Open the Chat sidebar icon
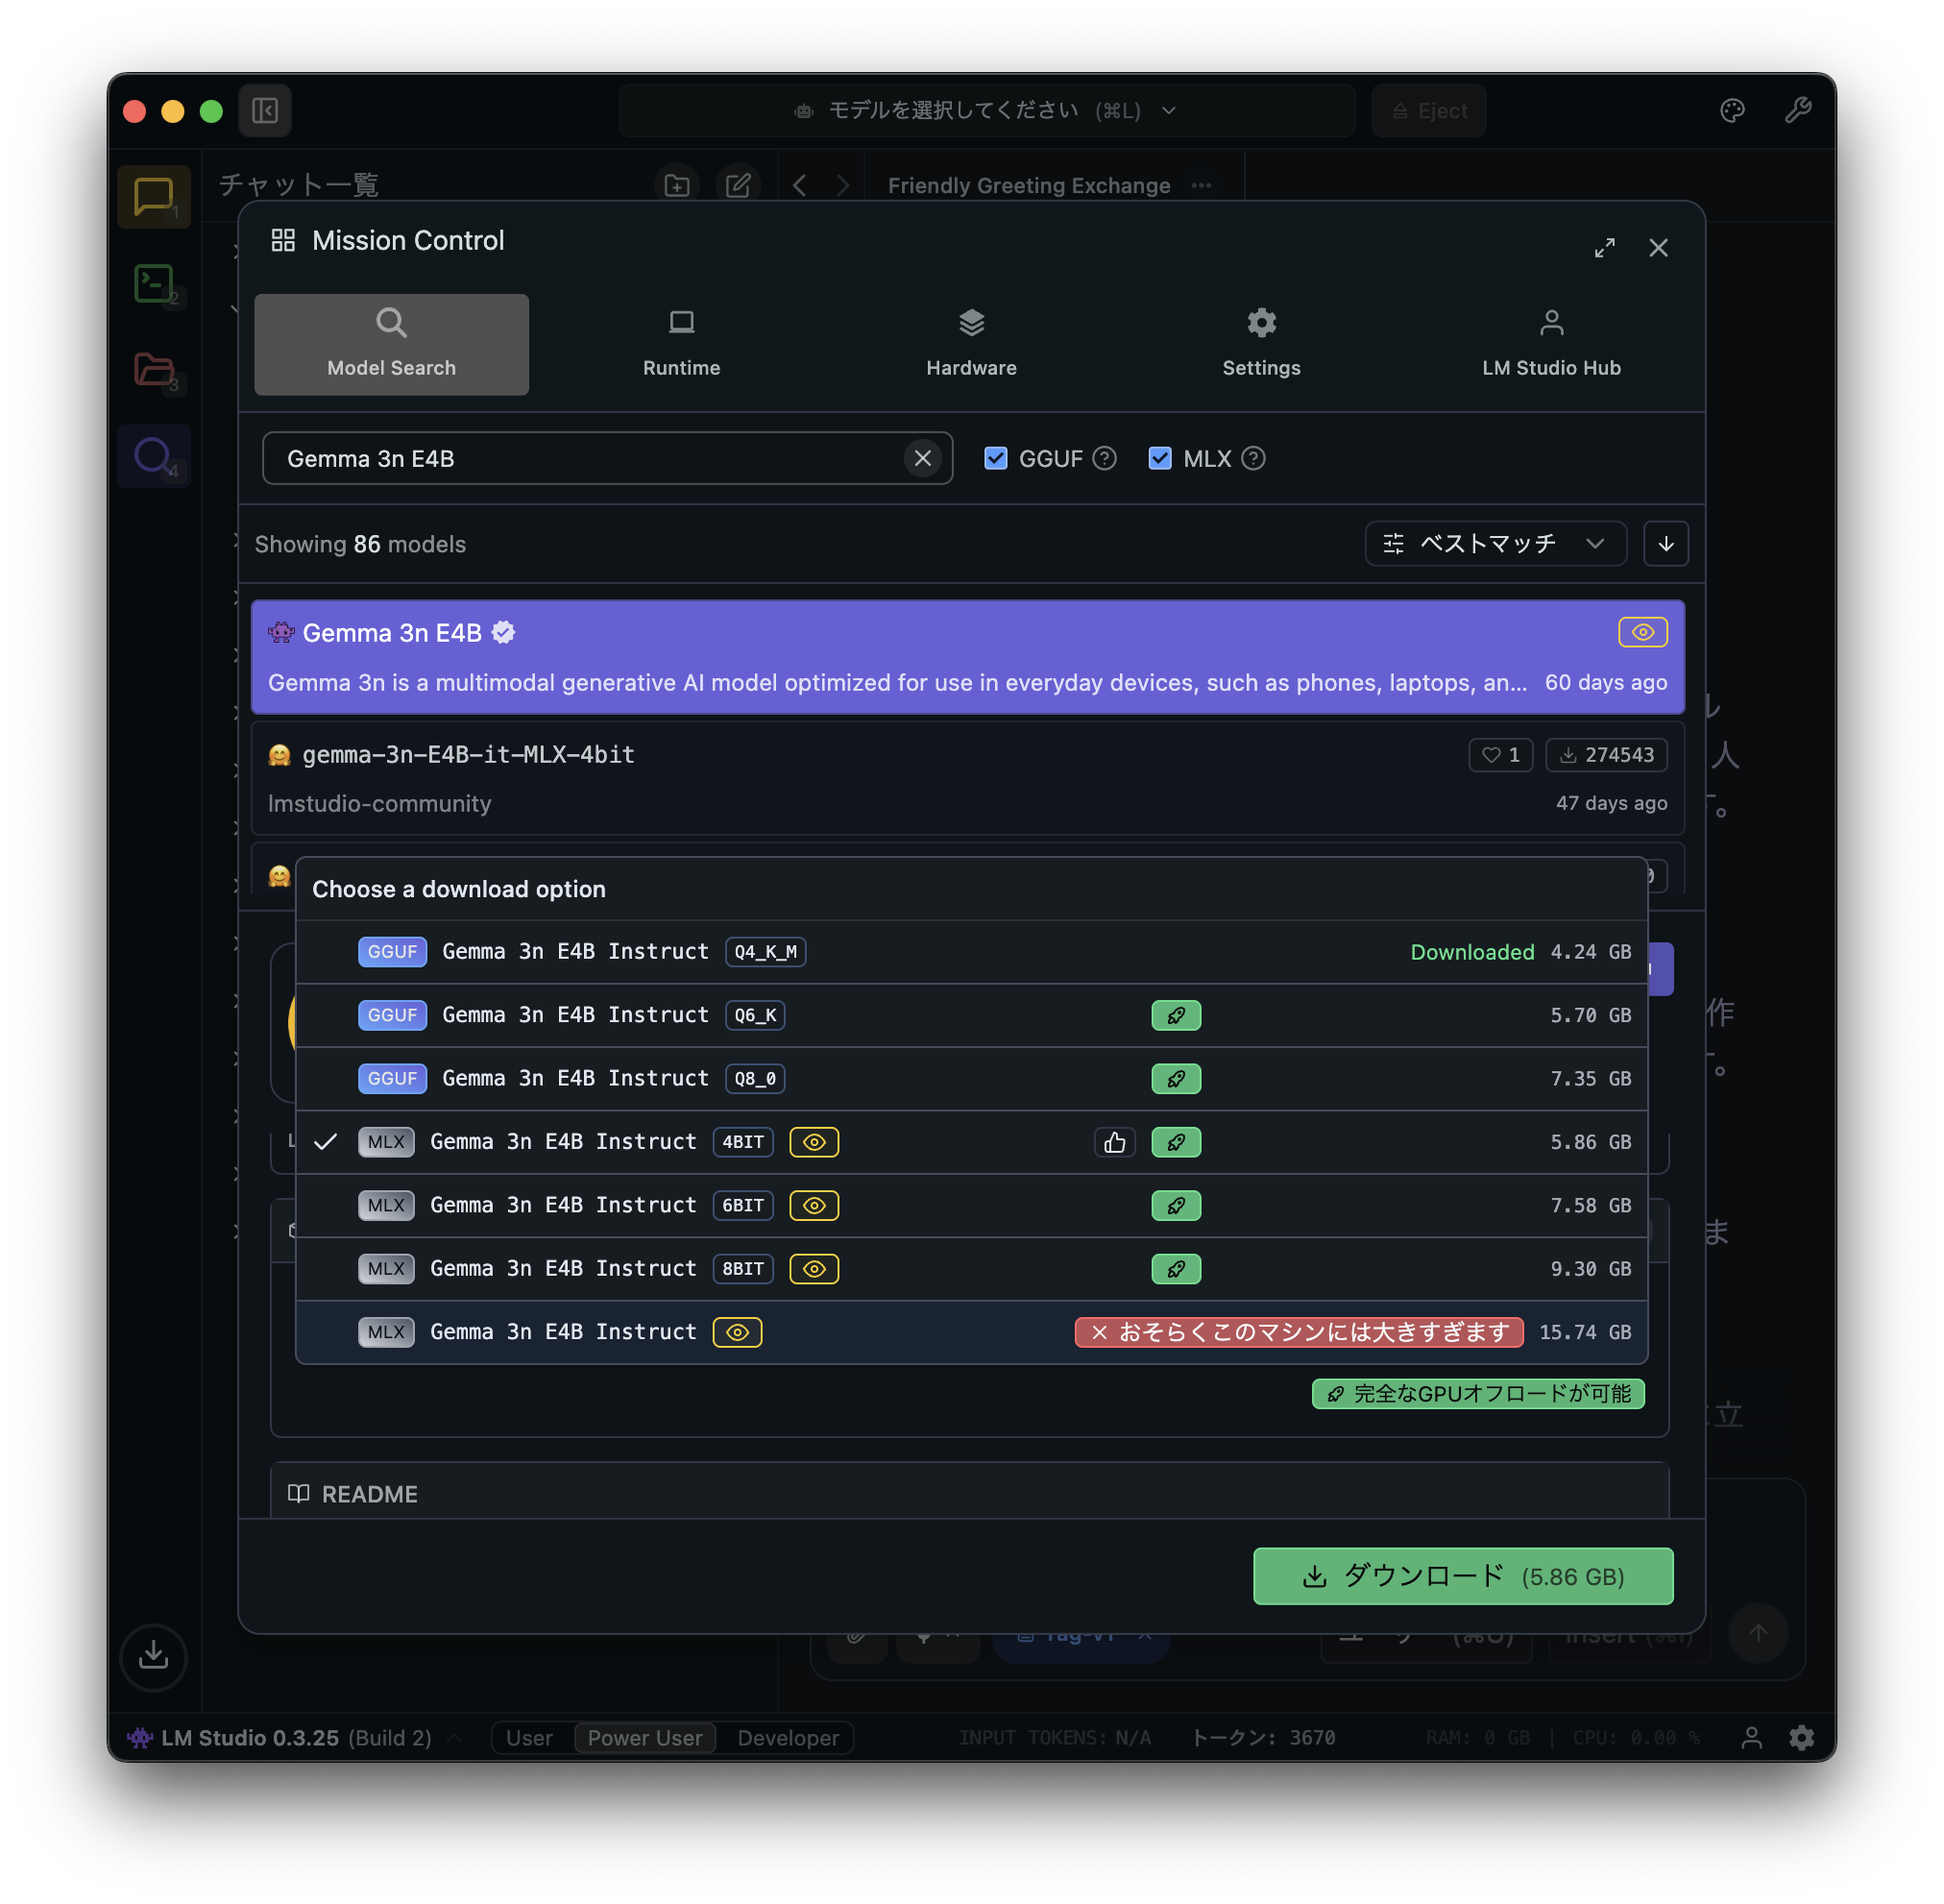Image resolution: width=1944 pixels, height=1904 pixels. point(153,196)
